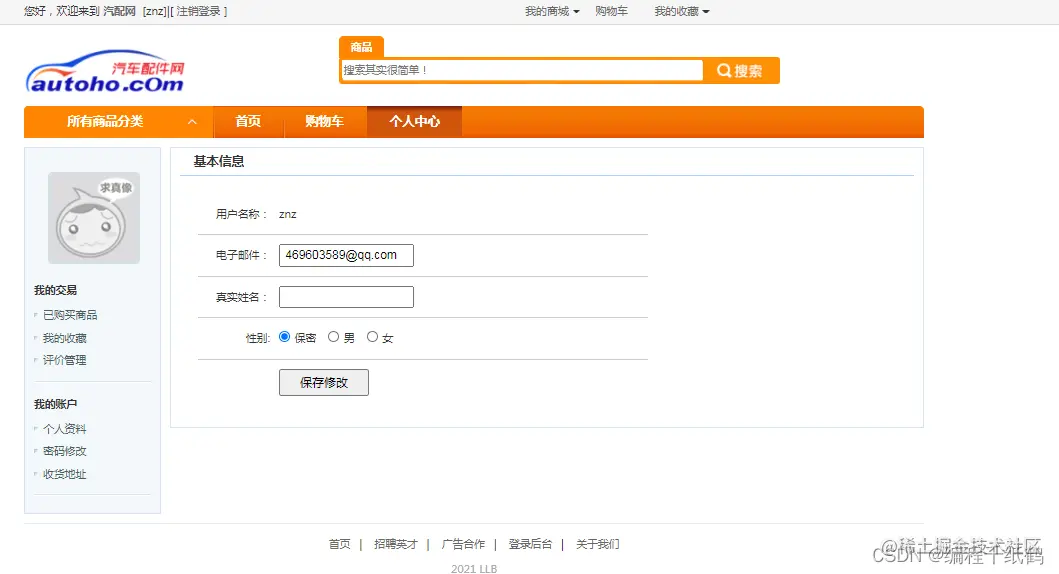
Task: Open the 我的收藏 dropdown in top bar
Action: click(x=681, y=11)
